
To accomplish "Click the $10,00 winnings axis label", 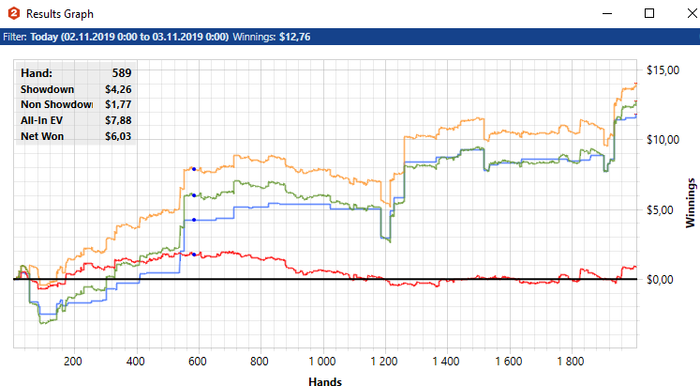I will point(663,140).
